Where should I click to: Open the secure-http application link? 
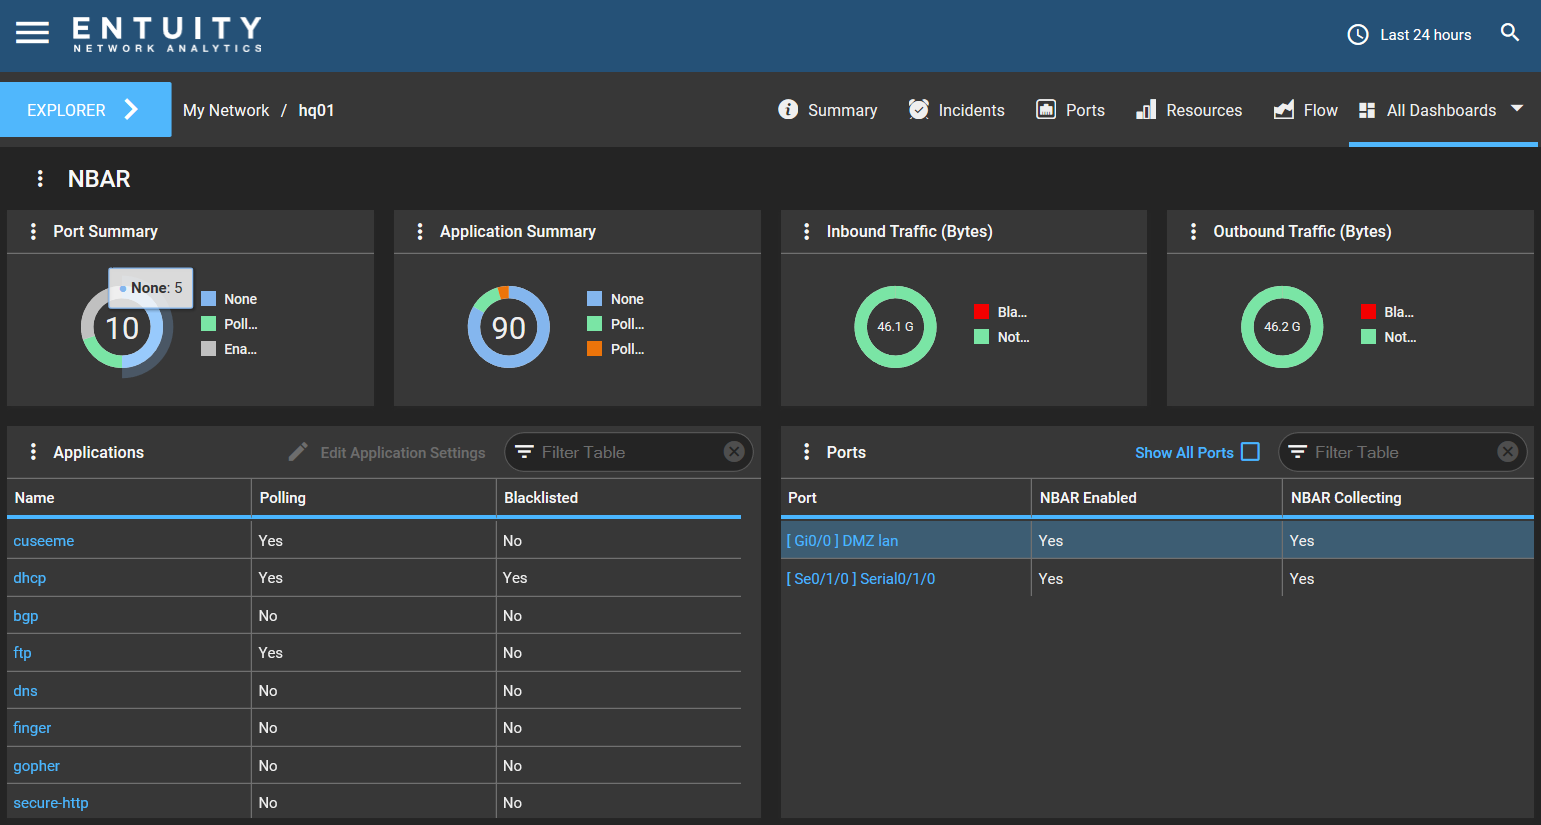[x=51, y=803]
